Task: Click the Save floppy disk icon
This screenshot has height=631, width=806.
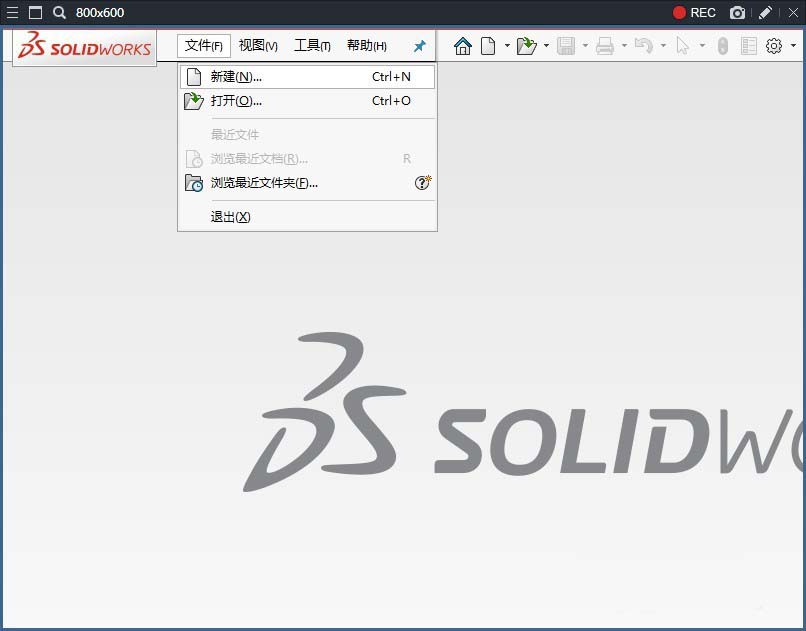Action: click(x=566, y=46)
